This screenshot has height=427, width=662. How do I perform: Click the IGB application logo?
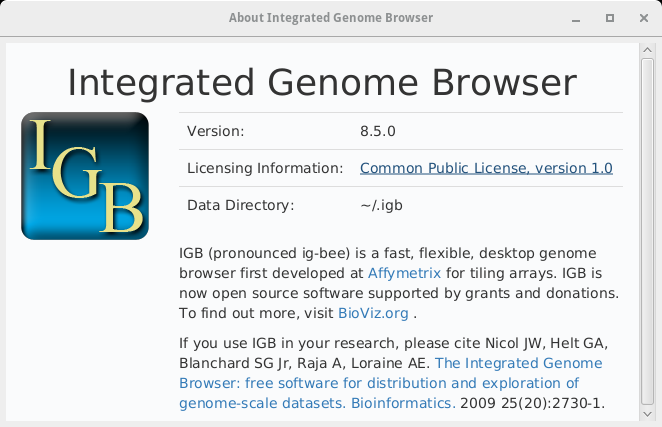click(85, 176)
